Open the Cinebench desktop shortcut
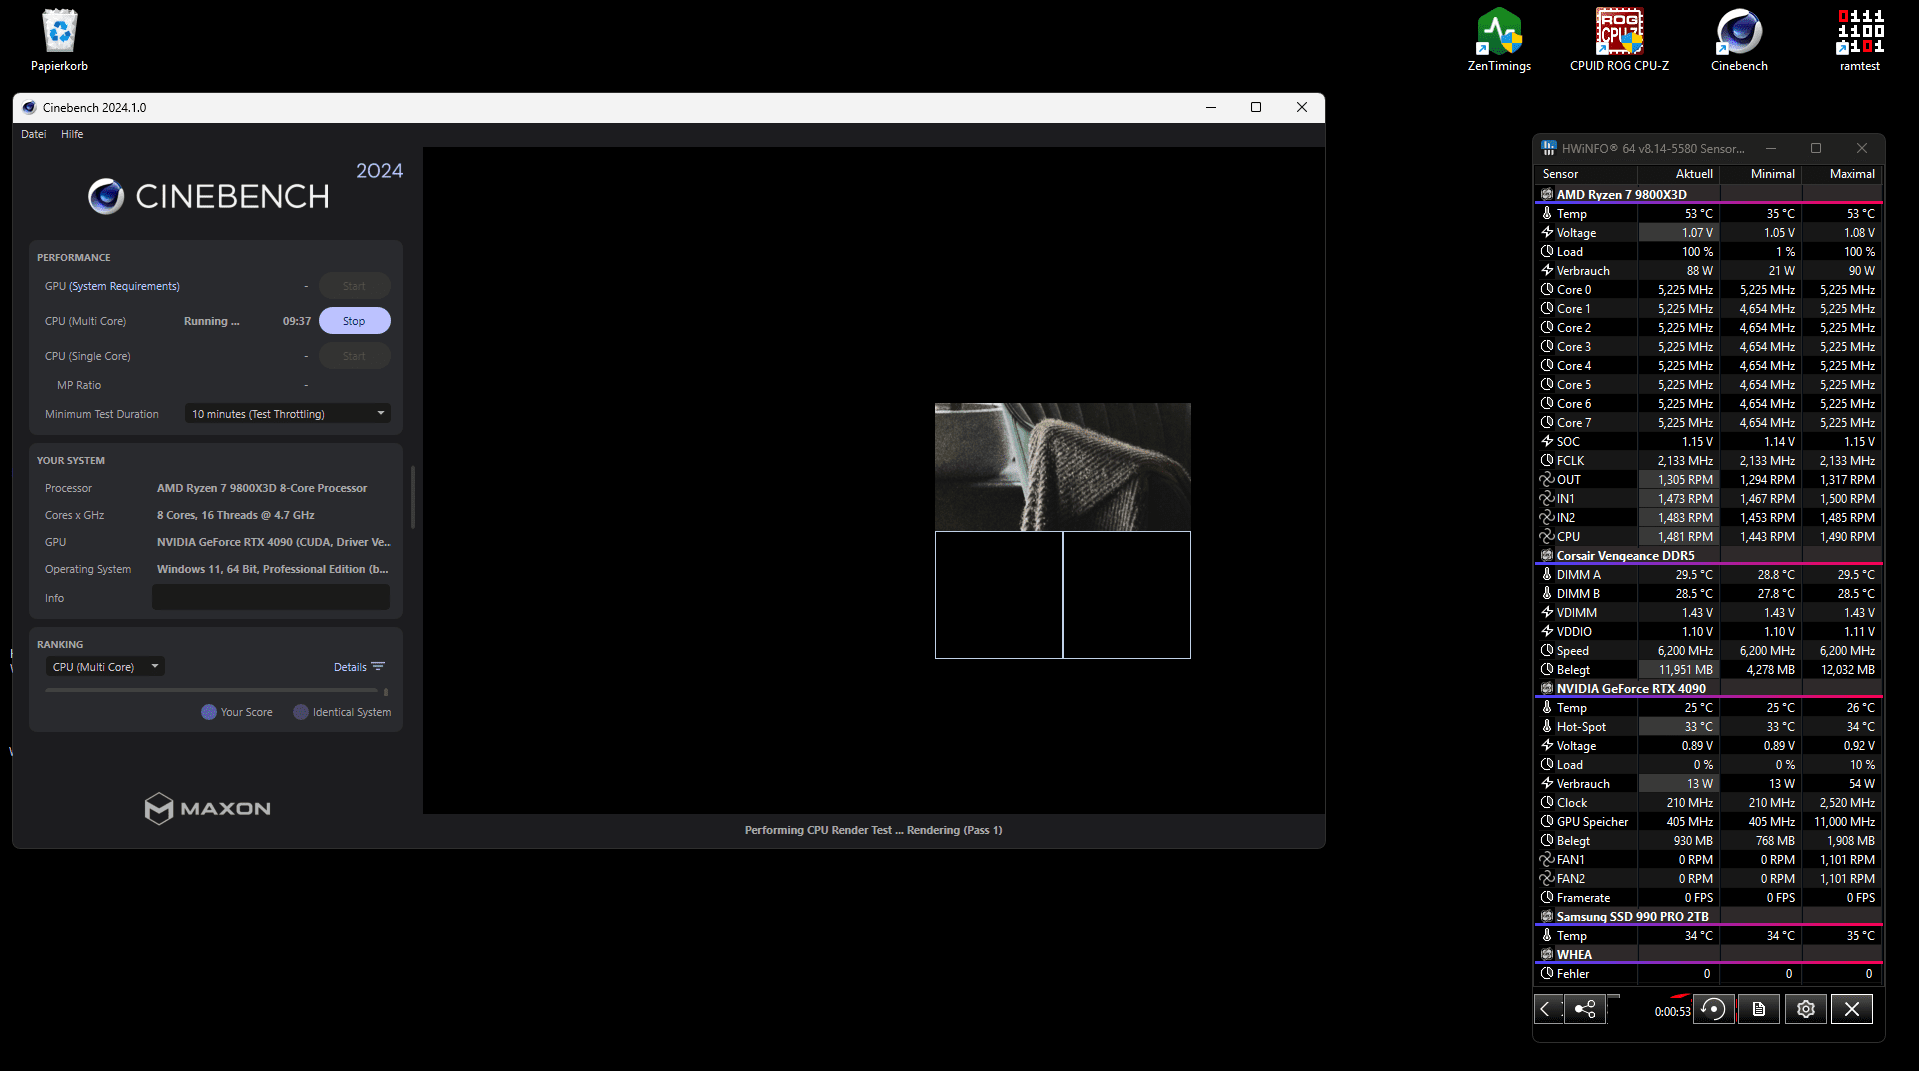The height and width of the screenshot is (1071, 1919). point(1739,40)
